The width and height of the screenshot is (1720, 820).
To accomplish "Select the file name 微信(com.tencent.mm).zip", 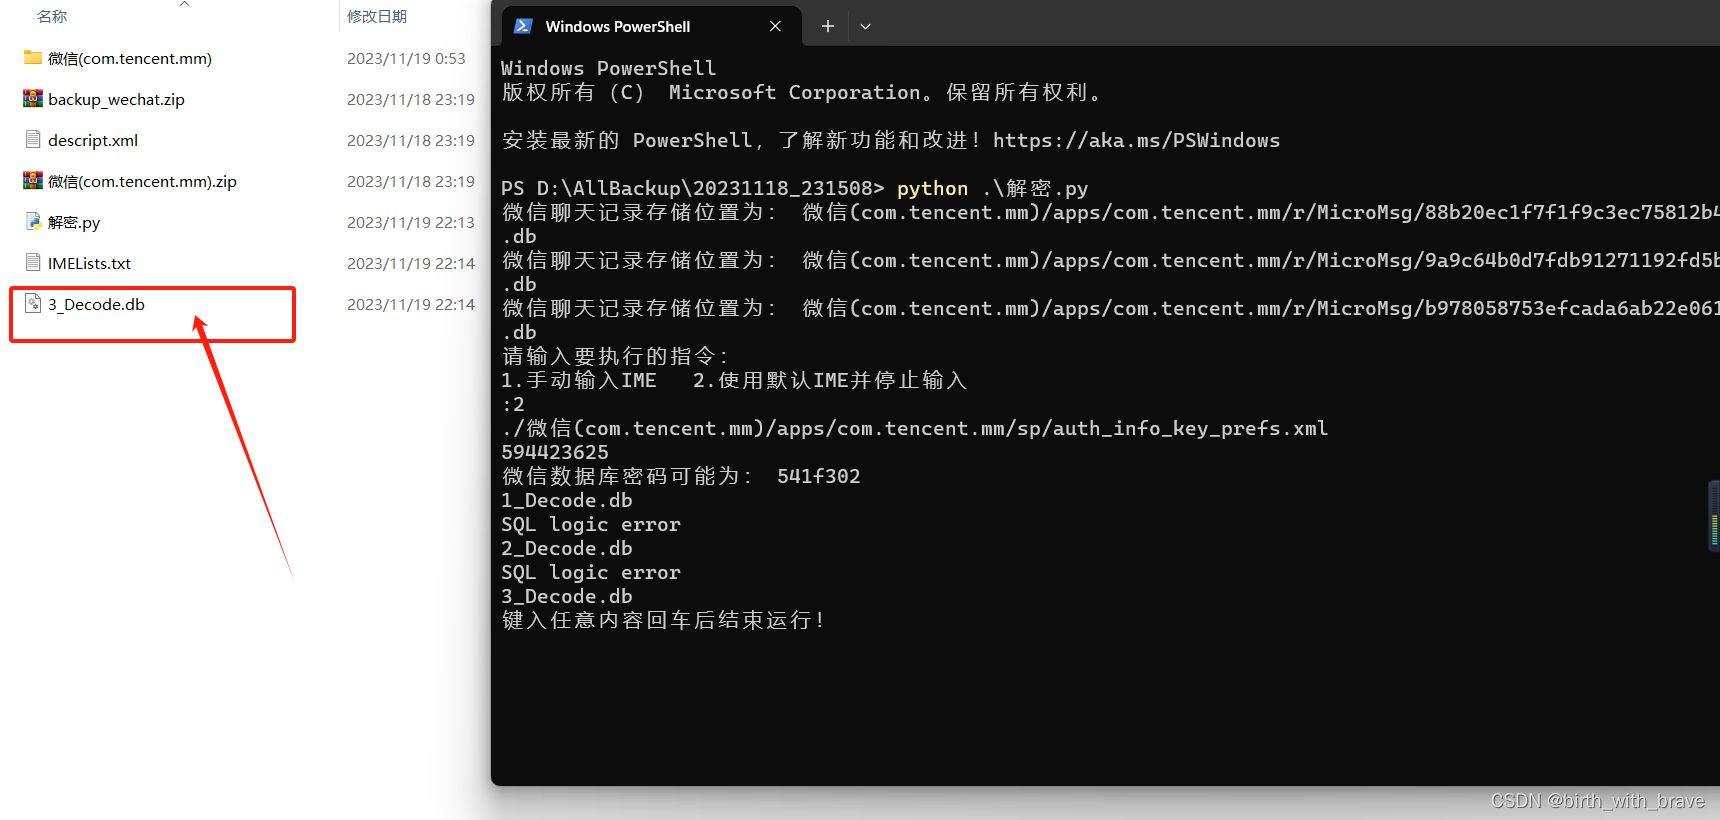I will point(142,181).
